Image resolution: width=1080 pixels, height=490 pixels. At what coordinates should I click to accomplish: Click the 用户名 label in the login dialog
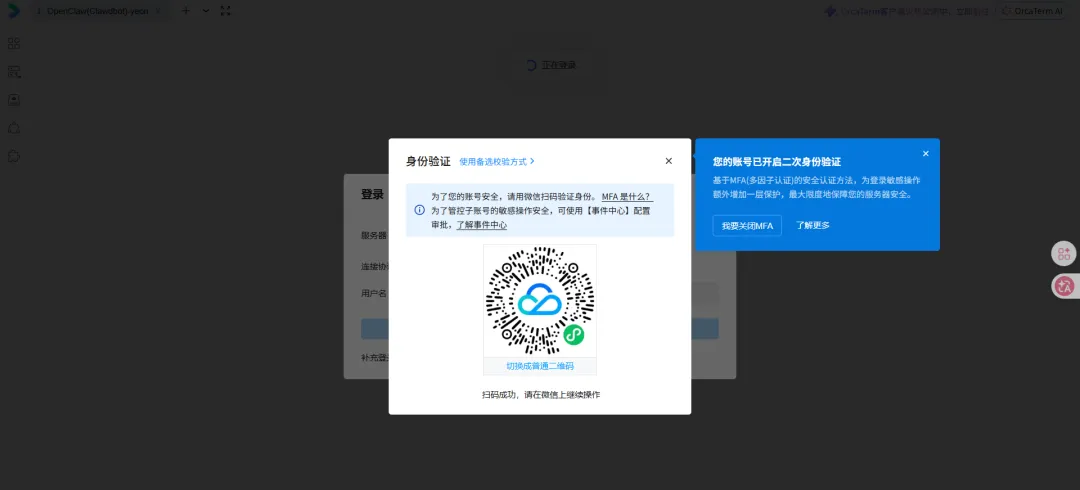374,294
